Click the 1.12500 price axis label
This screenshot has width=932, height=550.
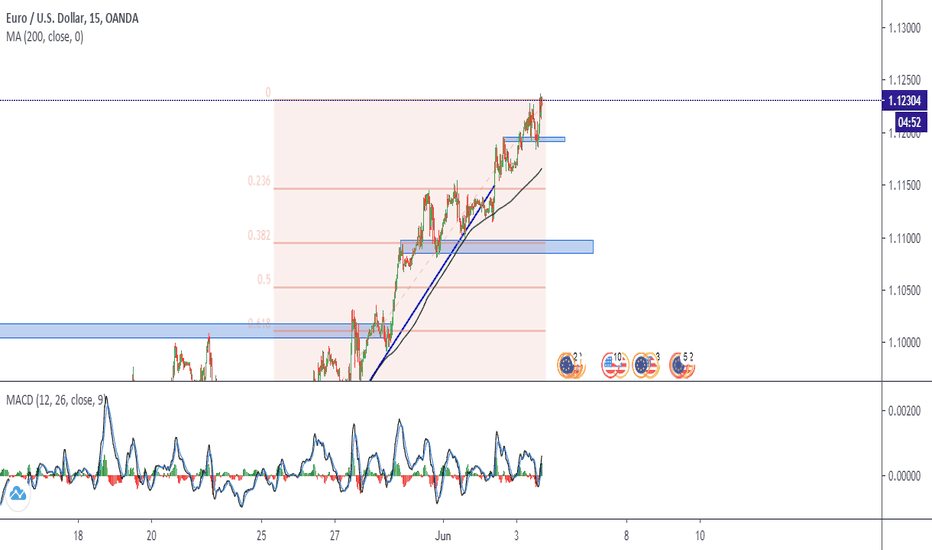coord(905,80)
